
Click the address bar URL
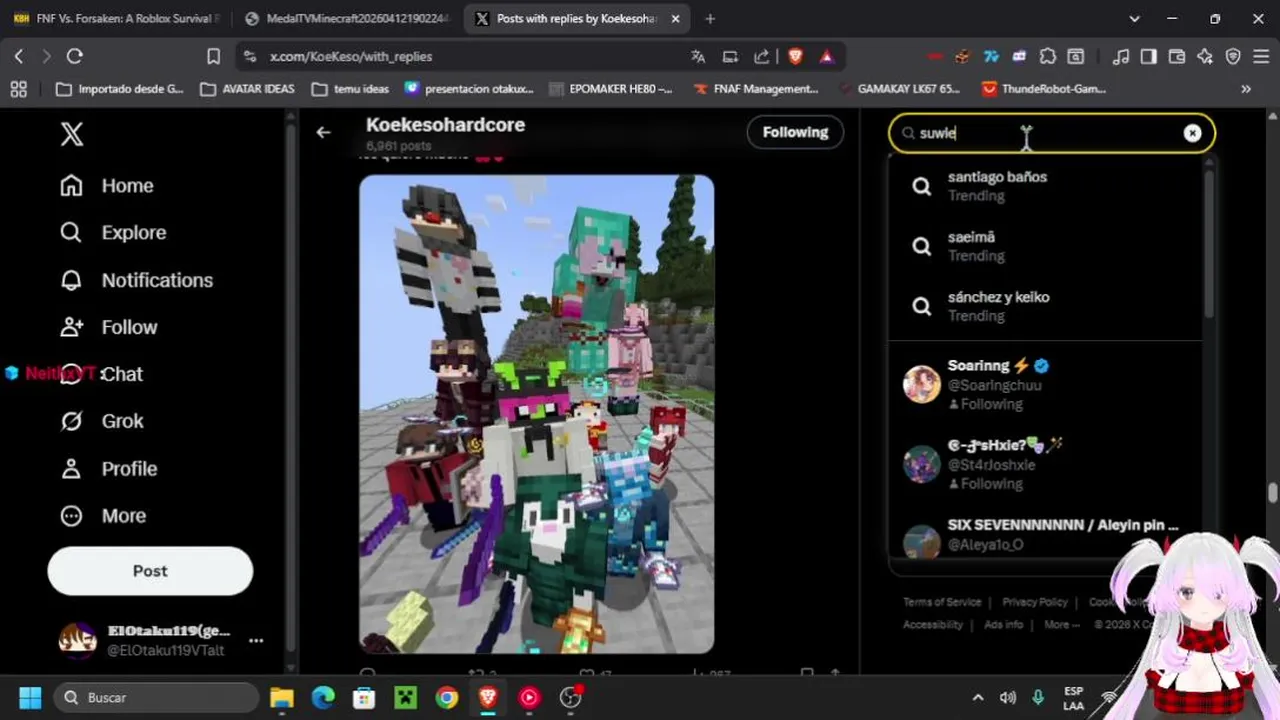pyautogui.click(x=351, y=57)
